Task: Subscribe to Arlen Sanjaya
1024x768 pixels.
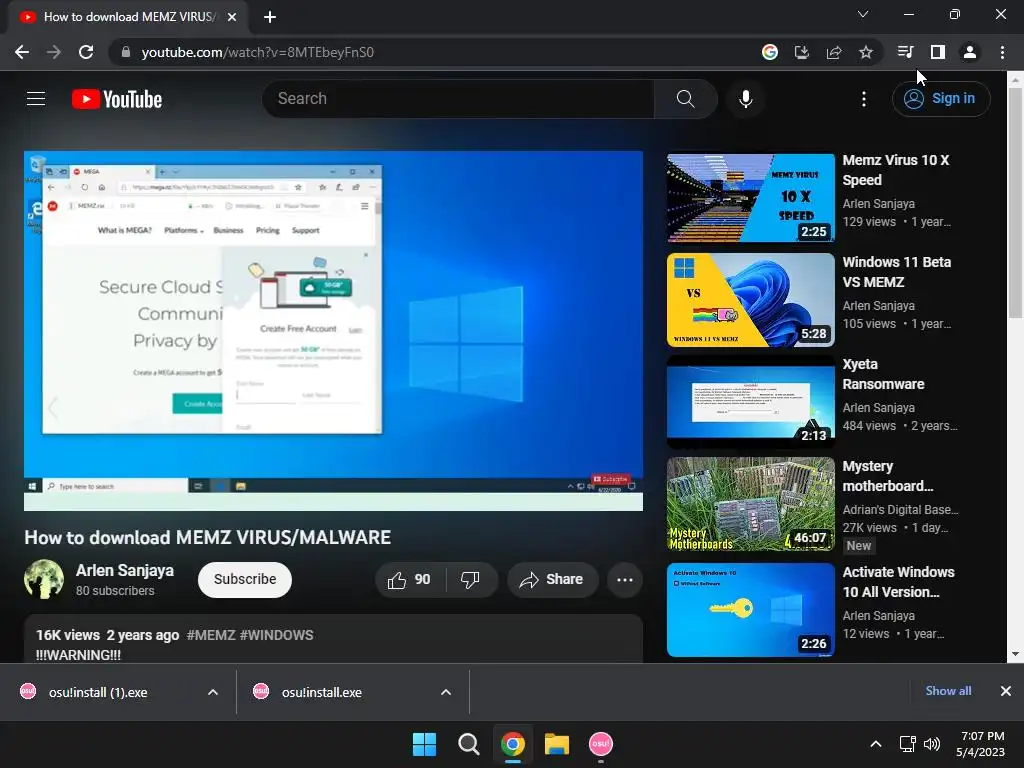Action: (245, 579)
